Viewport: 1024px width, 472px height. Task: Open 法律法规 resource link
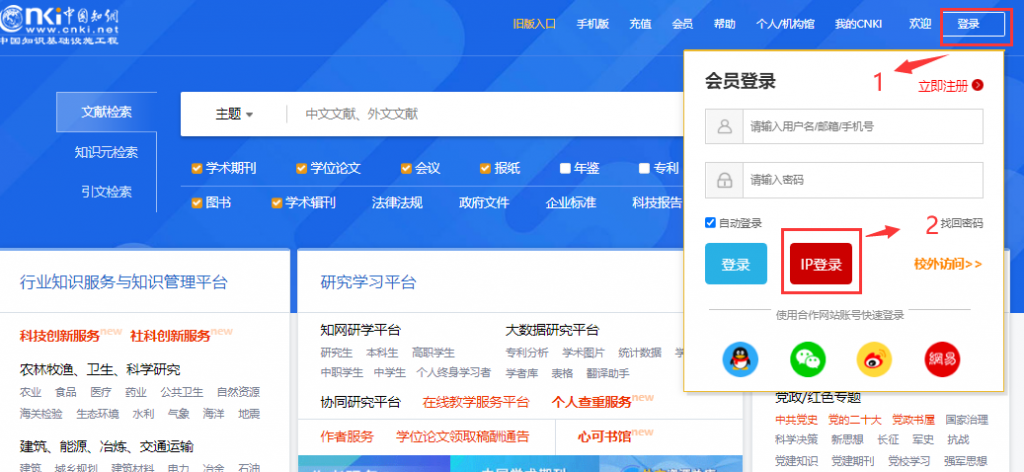click(397, 203)
